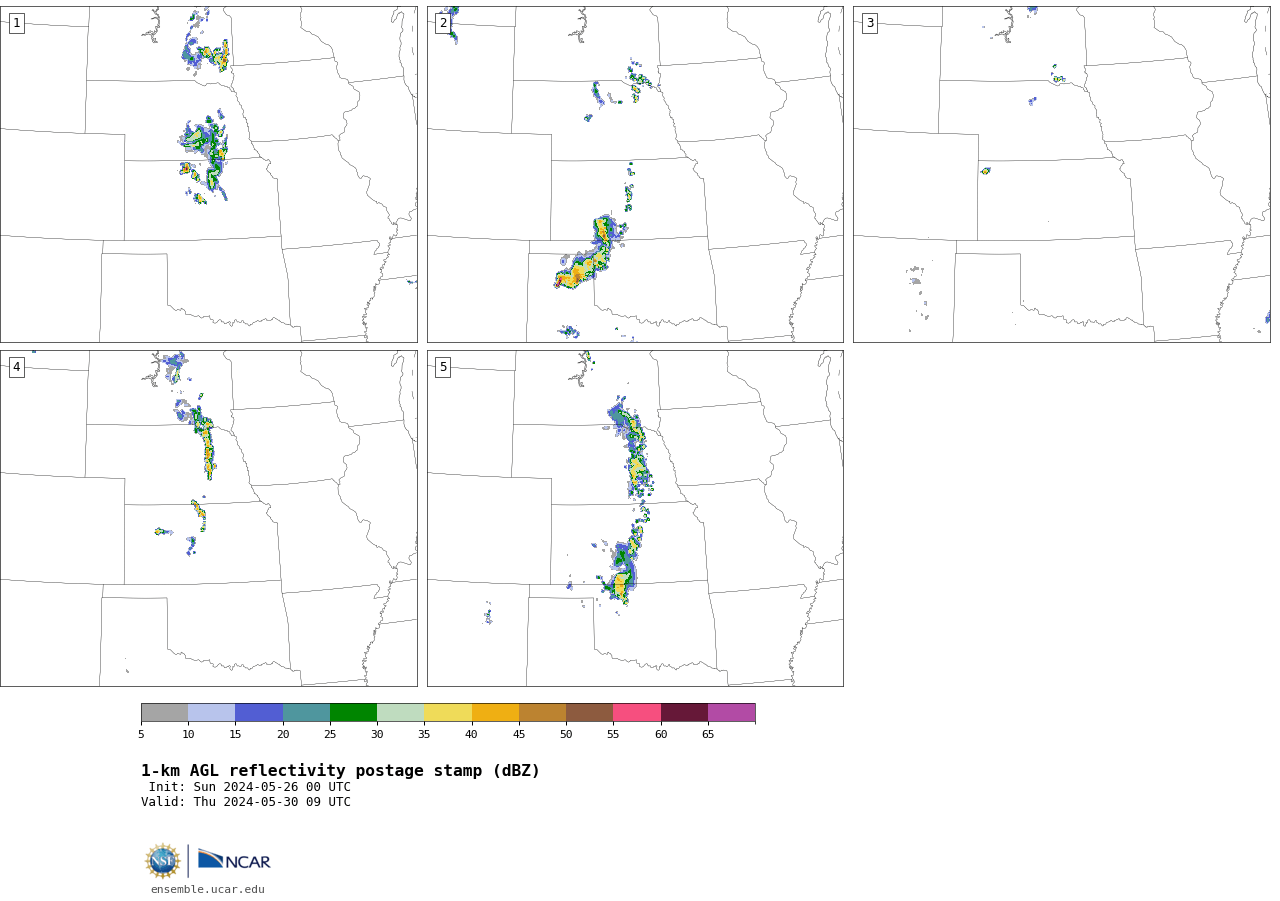
Task: Open the ensemble.ucar.edu link text
Action: tap(208, 889)
